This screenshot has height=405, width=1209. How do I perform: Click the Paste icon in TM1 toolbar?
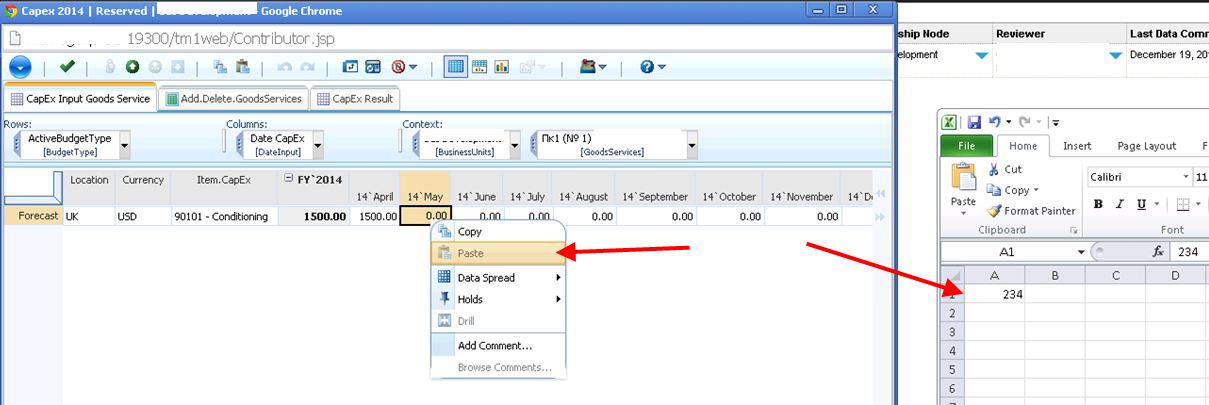241,67
